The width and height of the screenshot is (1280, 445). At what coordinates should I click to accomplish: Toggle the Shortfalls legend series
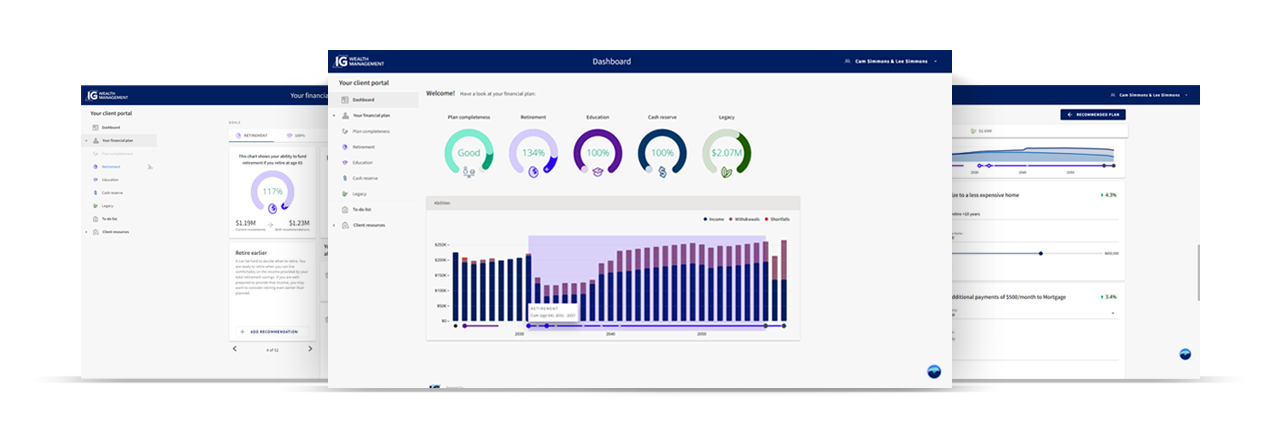783,218
